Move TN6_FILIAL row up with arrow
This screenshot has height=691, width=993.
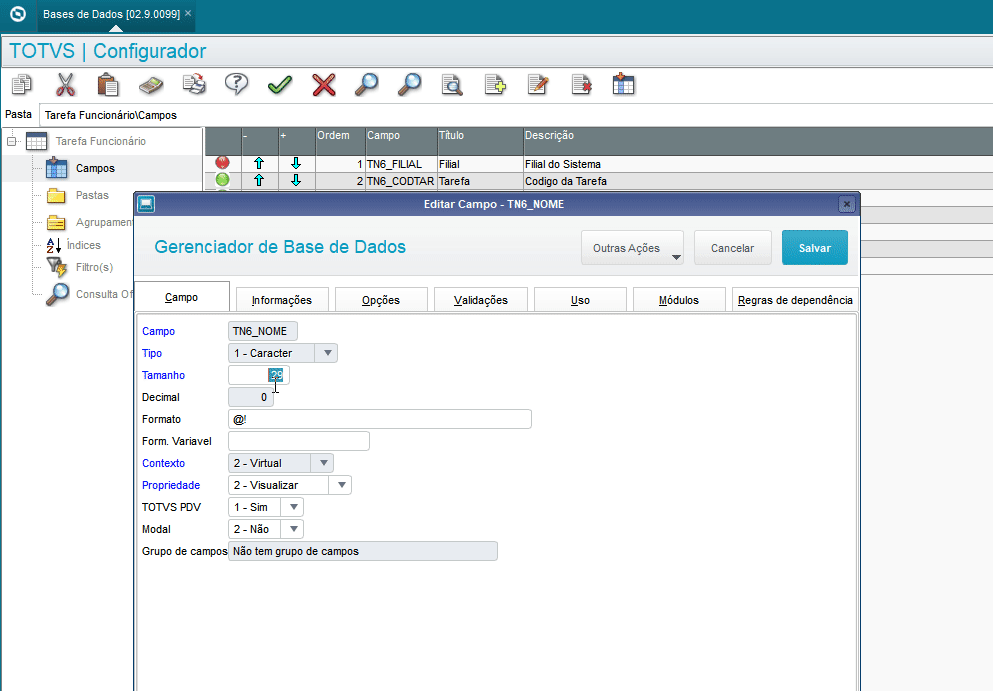(258, 163)
